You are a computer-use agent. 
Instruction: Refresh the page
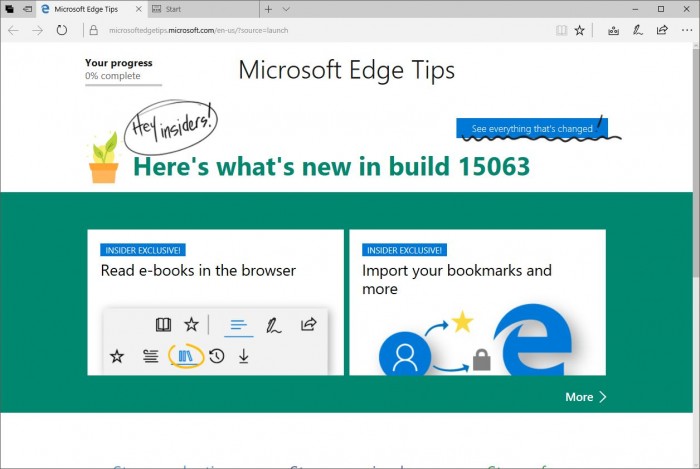pyautogui.click(x=62, y=30)
